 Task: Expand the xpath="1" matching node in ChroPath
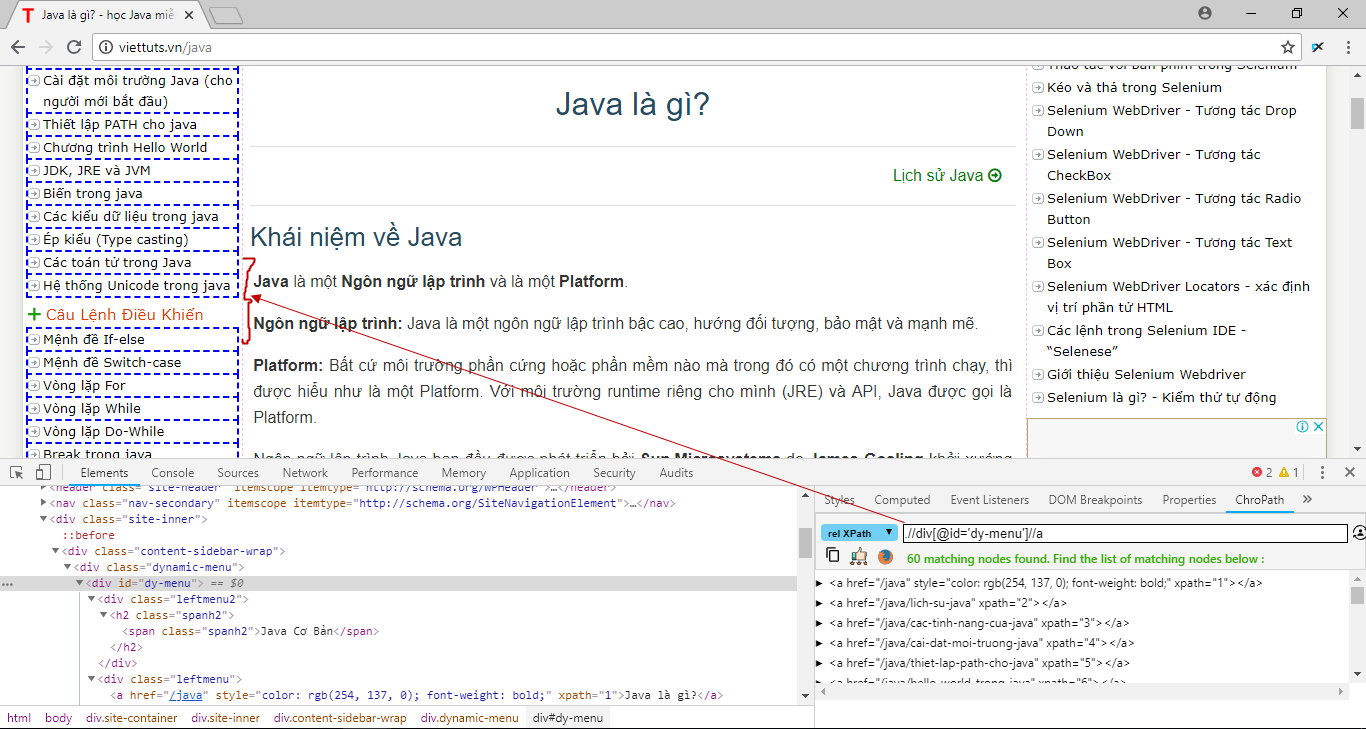click(x=820, y=583)
